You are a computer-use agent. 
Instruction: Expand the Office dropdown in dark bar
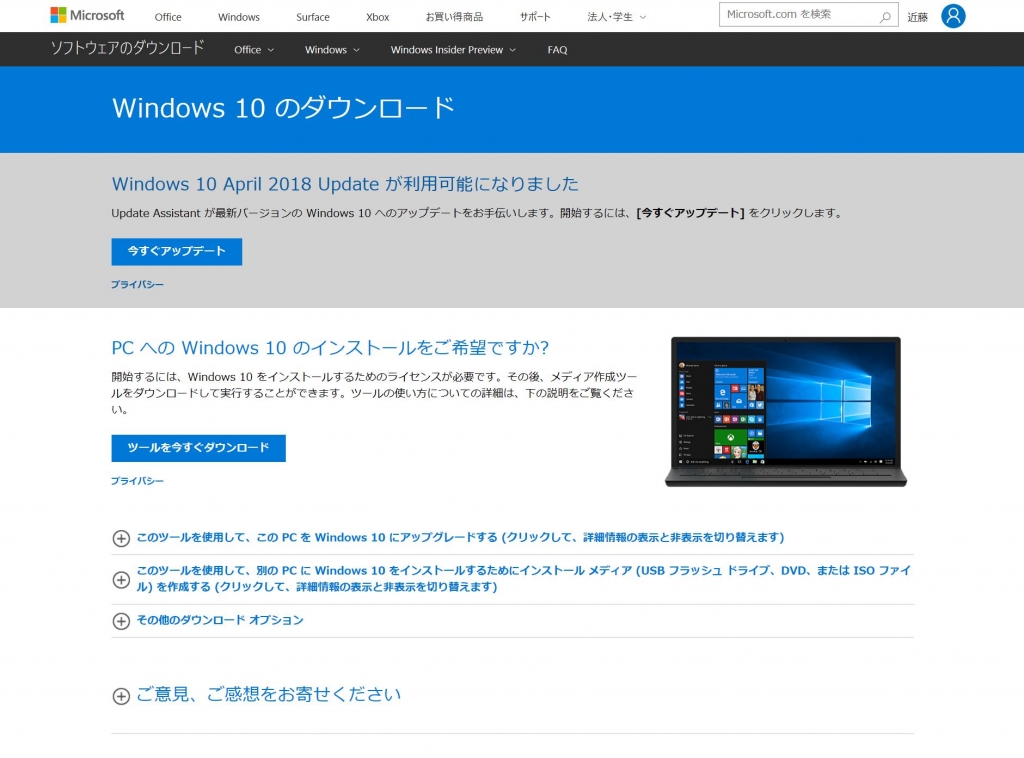[254, 50]
